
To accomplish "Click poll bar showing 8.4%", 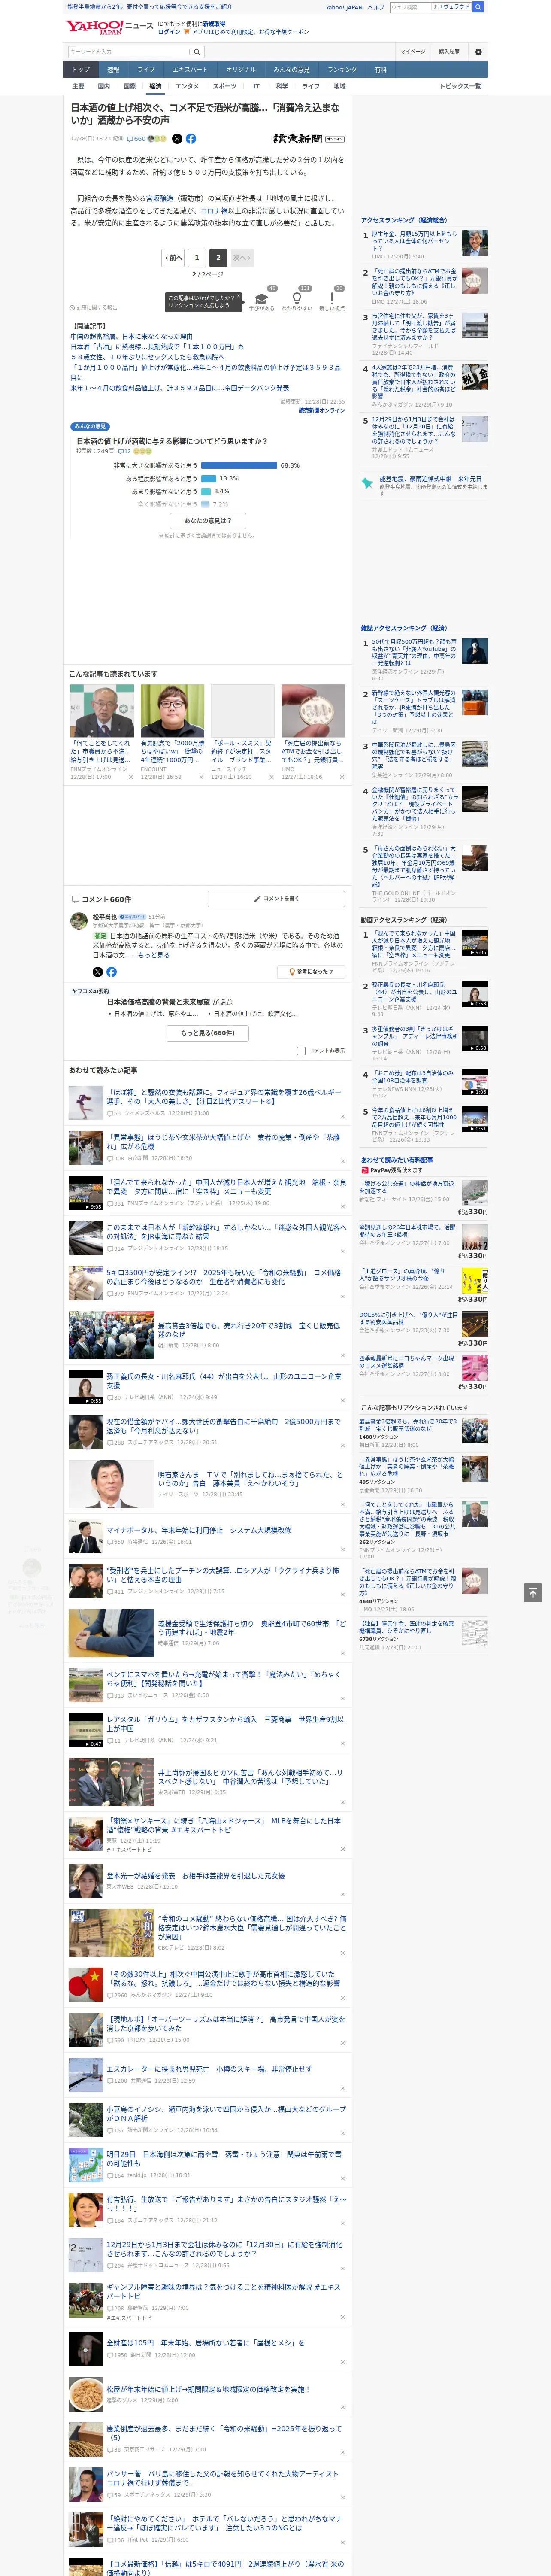I will click(x=206, y=491).
